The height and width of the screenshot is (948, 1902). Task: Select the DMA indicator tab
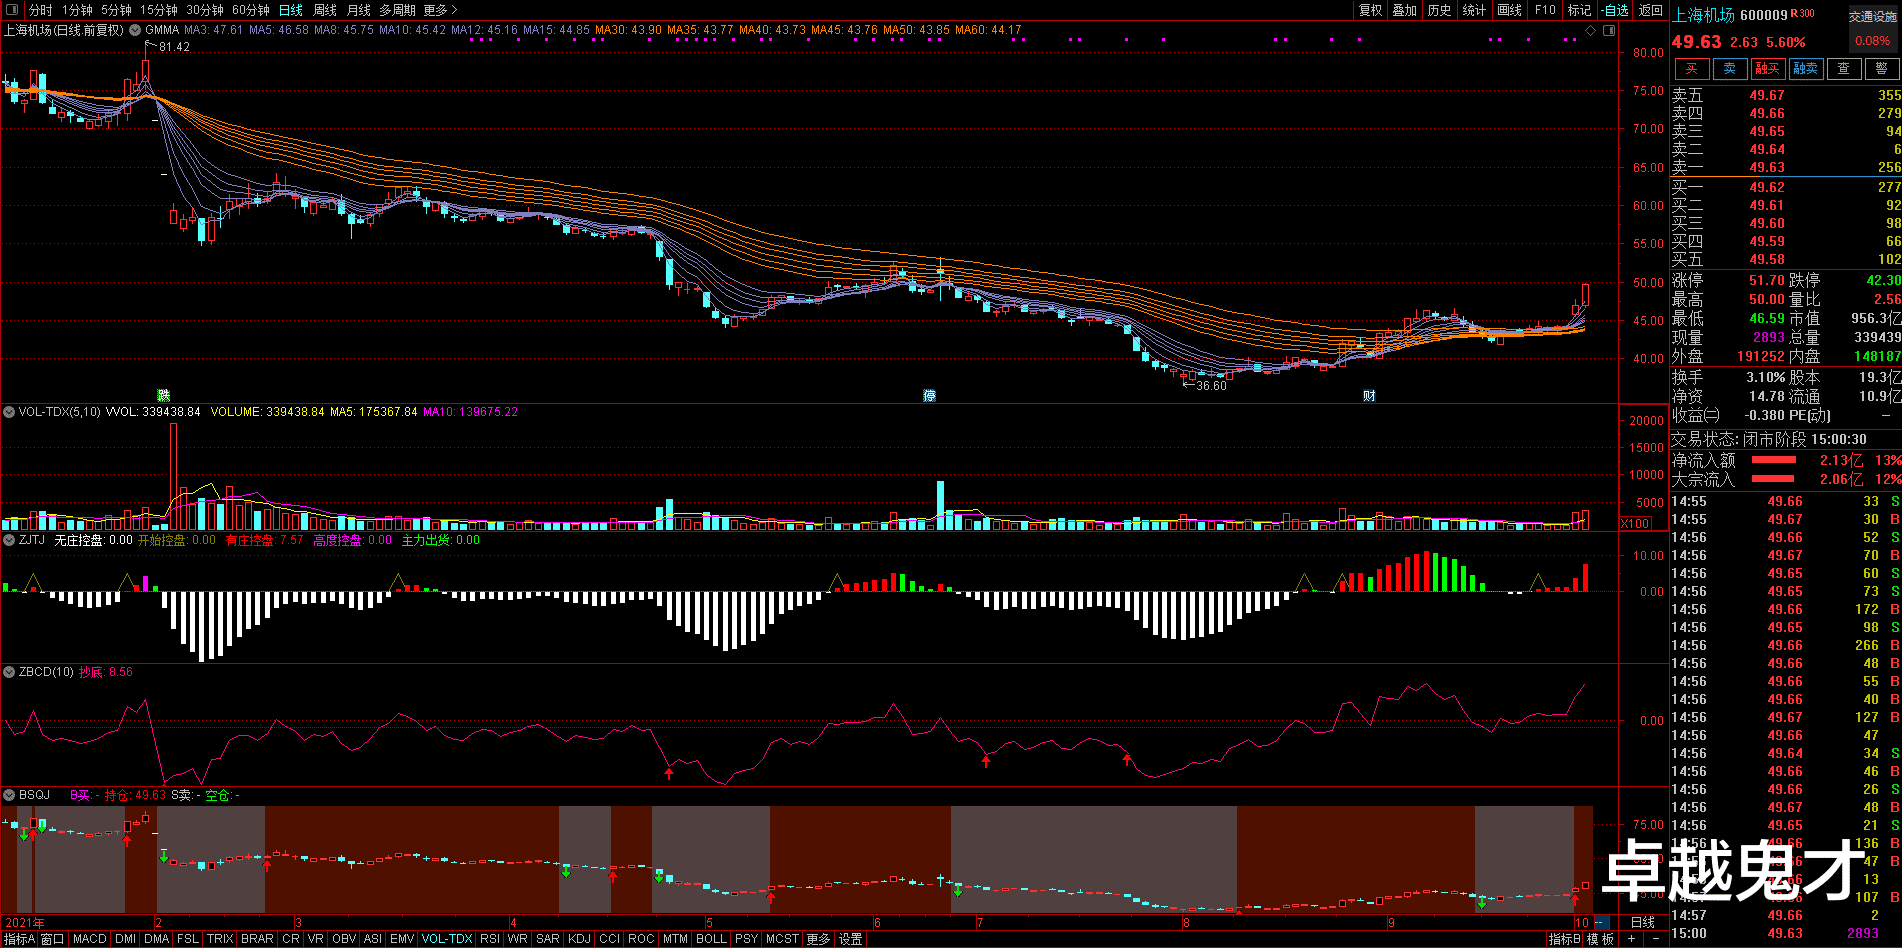(157, 939)
